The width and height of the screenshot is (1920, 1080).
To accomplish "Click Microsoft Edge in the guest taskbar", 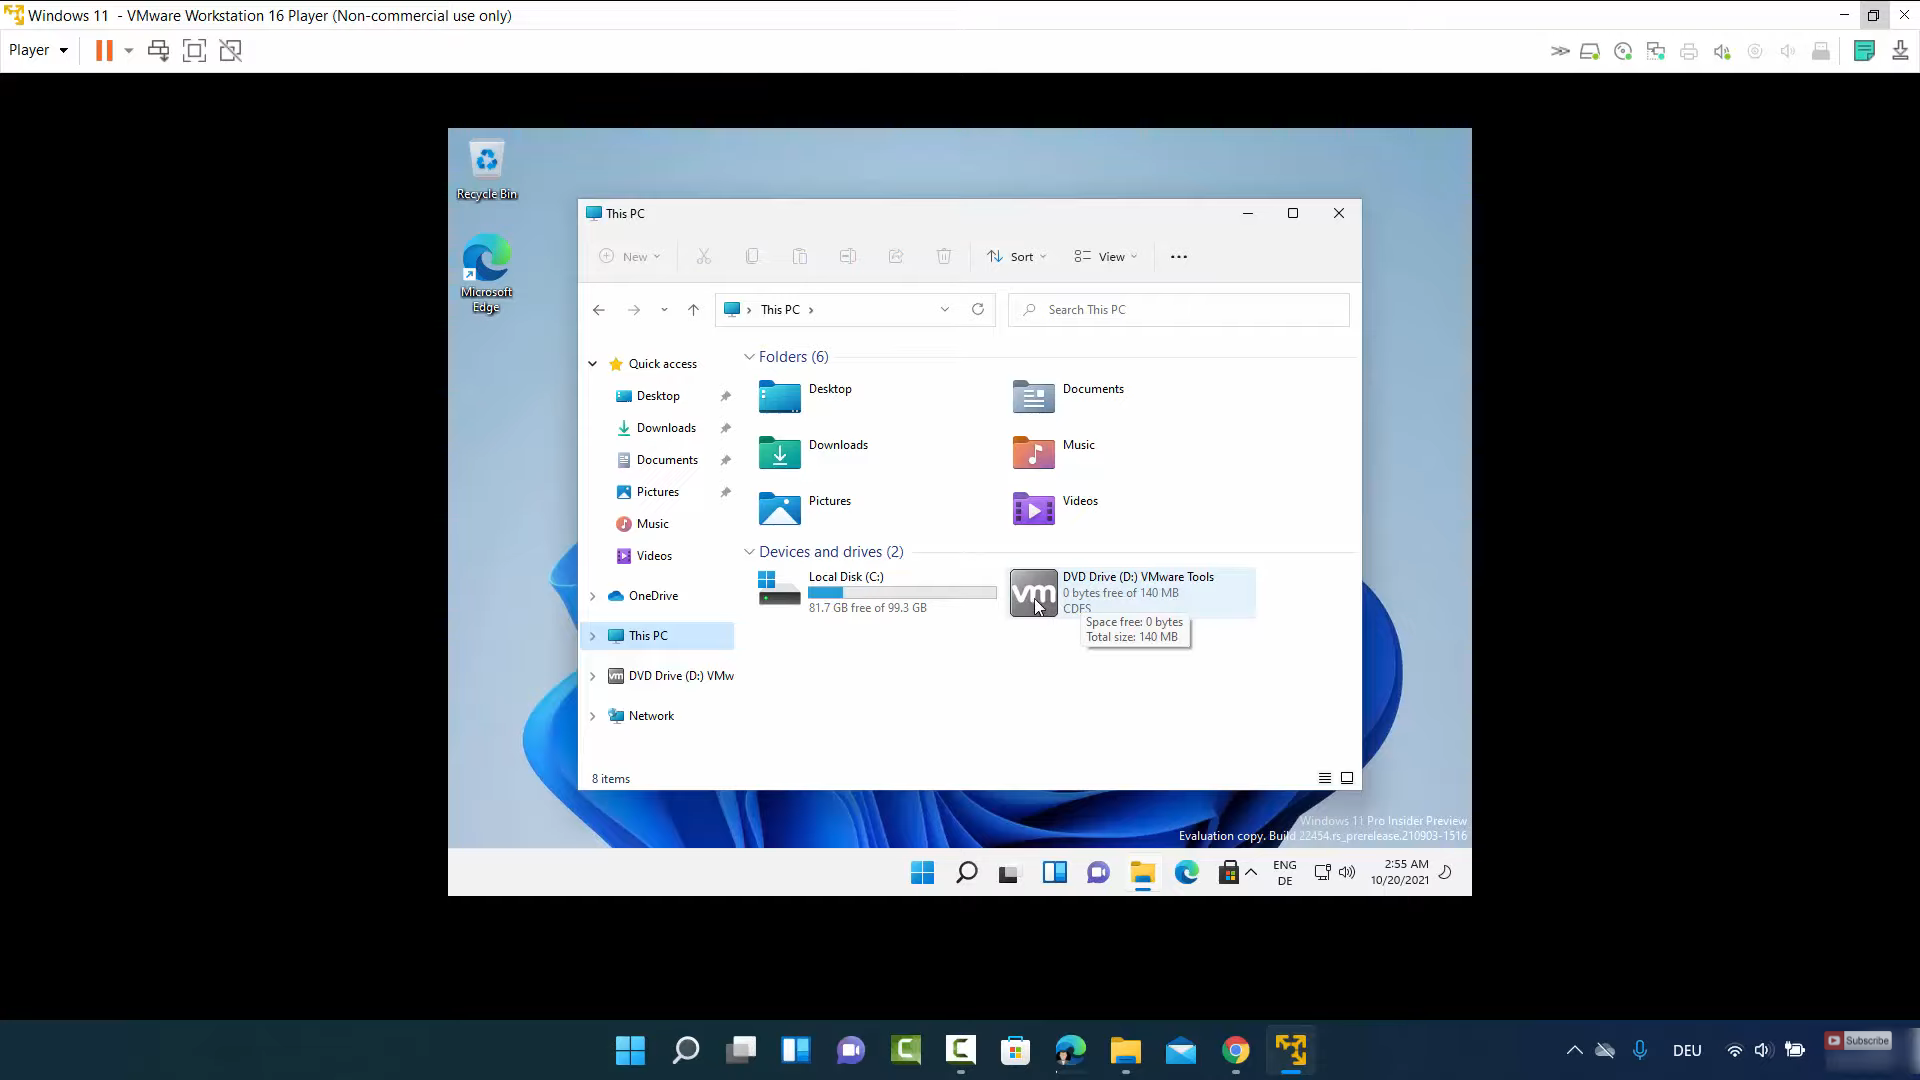I will click(1186, 873).
